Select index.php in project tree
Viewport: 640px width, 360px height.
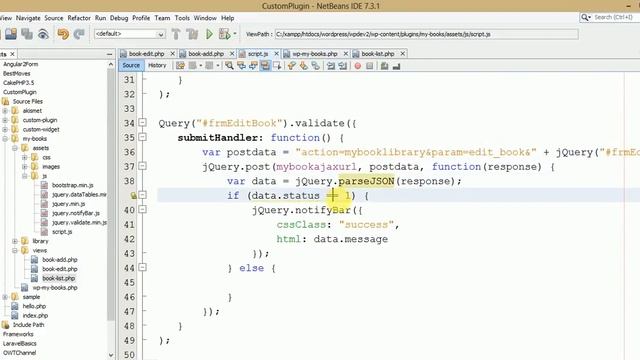pyautogui.click(x=35, y=316)
